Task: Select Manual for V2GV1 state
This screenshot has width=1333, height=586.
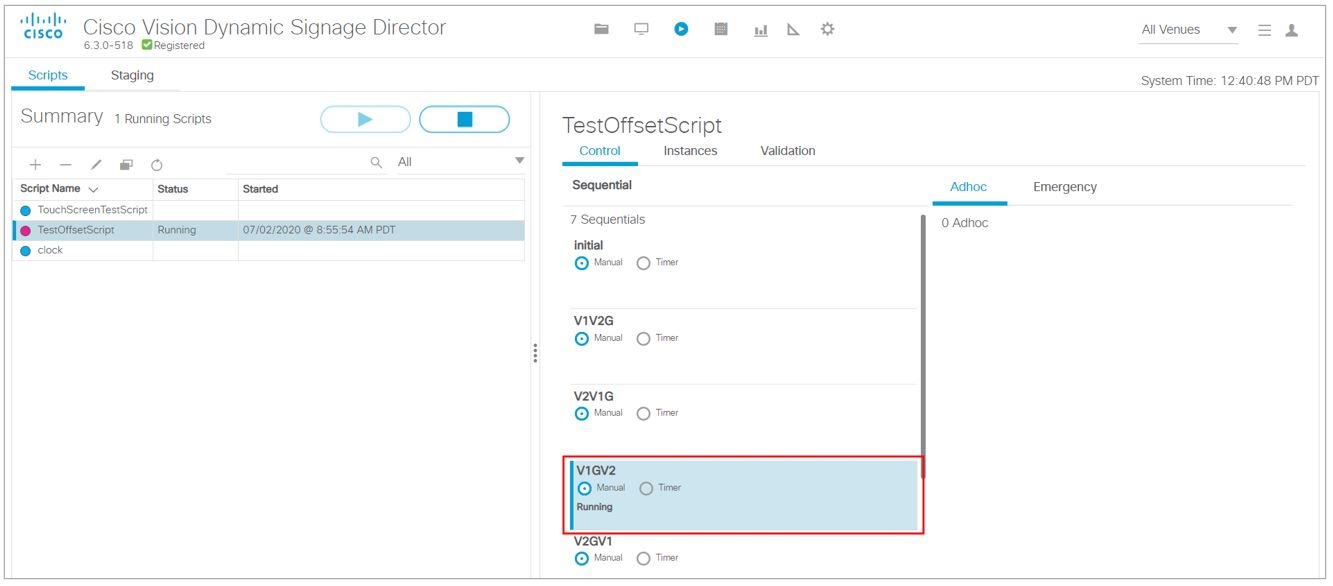Action: click(582, 558)
